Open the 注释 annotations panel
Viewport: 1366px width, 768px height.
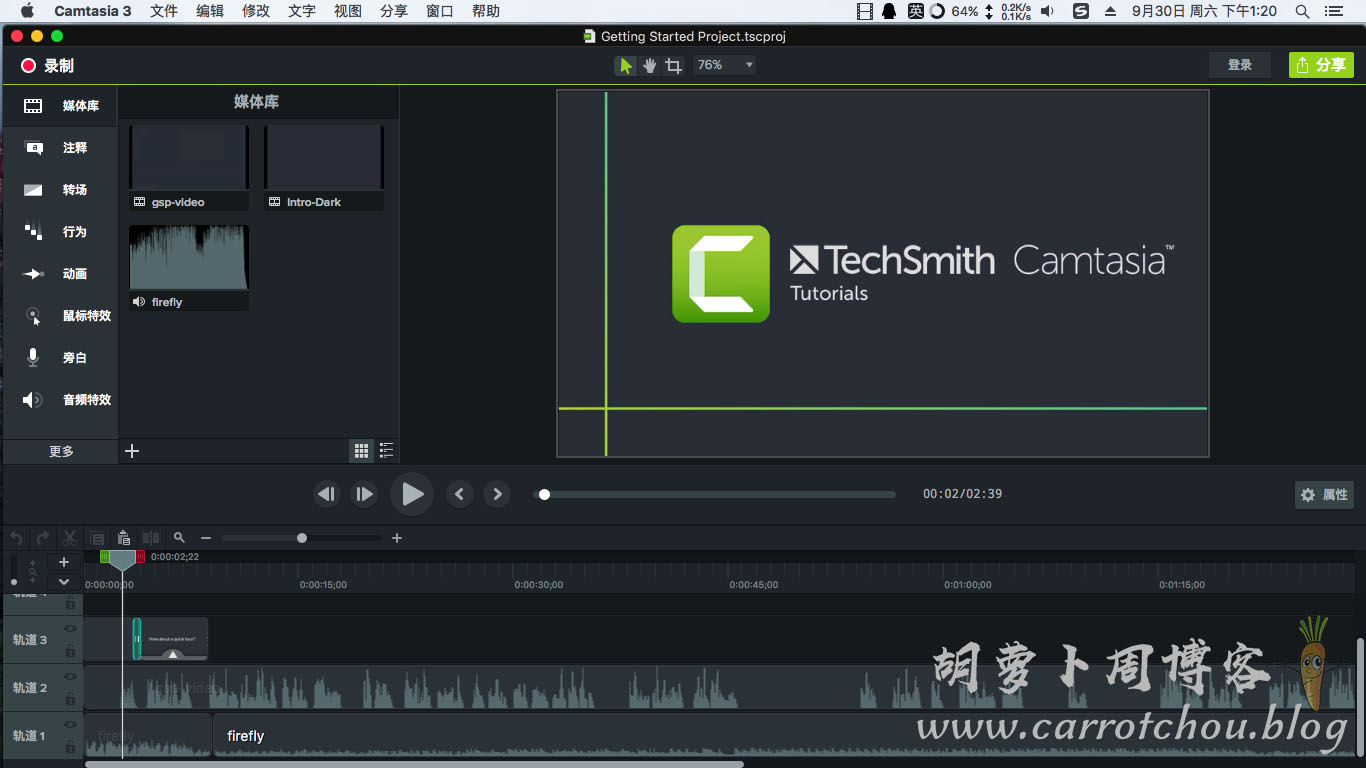tap(60, 148)
